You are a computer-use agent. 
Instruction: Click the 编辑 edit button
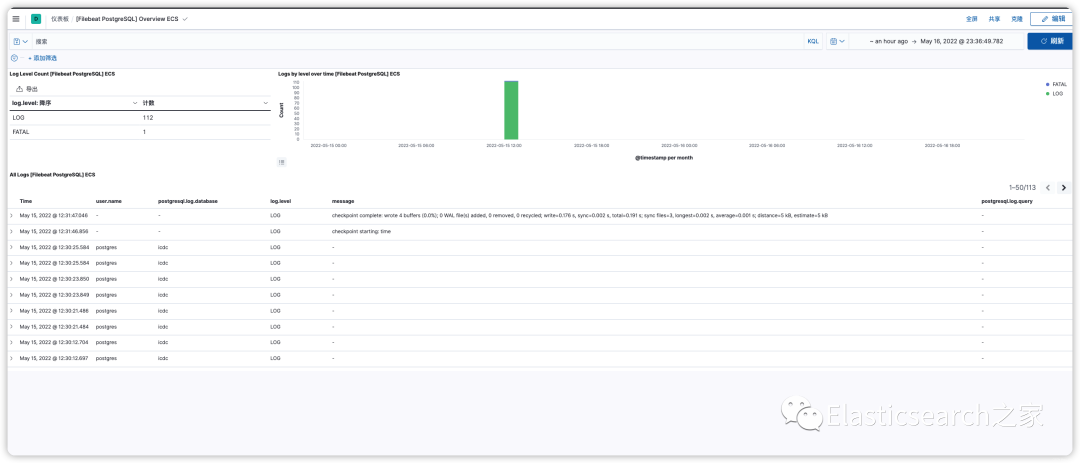click(1053, 19)
